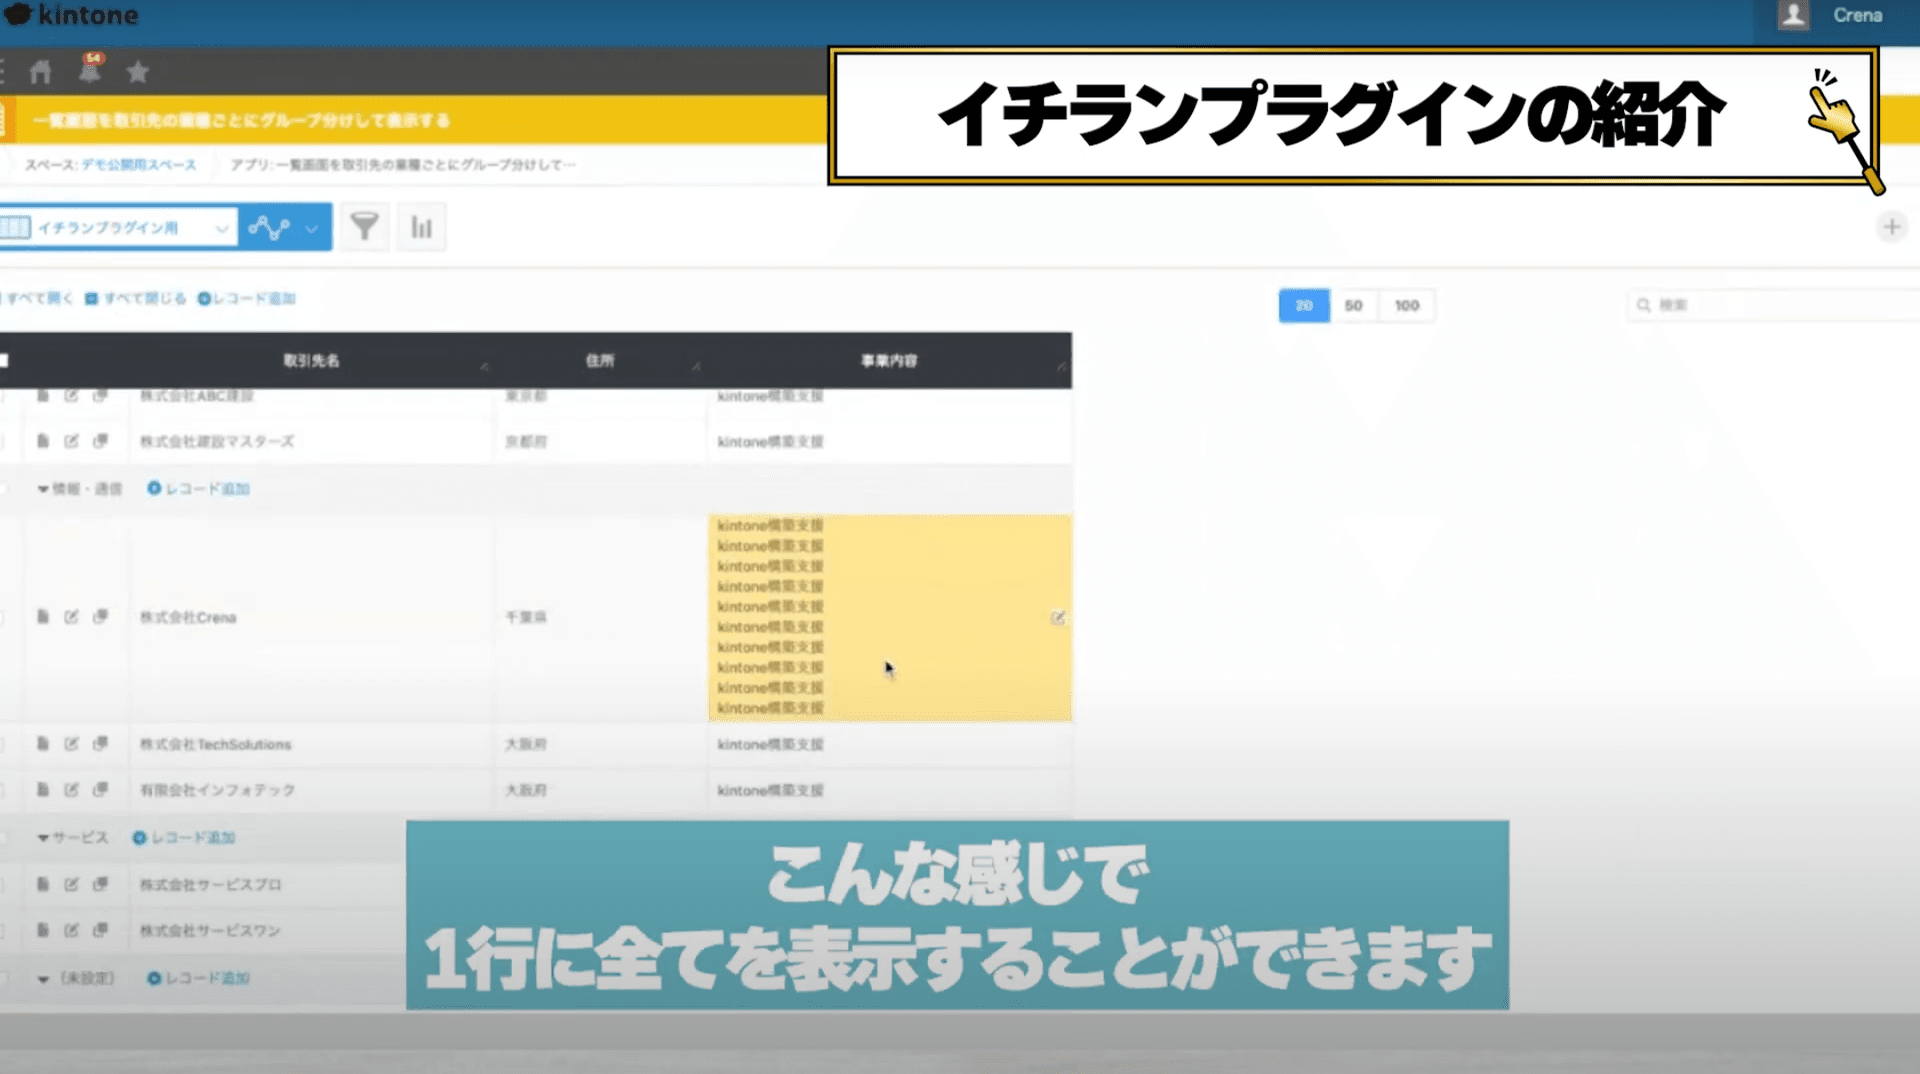Click the kintone logo in header

tap(71, 15)
